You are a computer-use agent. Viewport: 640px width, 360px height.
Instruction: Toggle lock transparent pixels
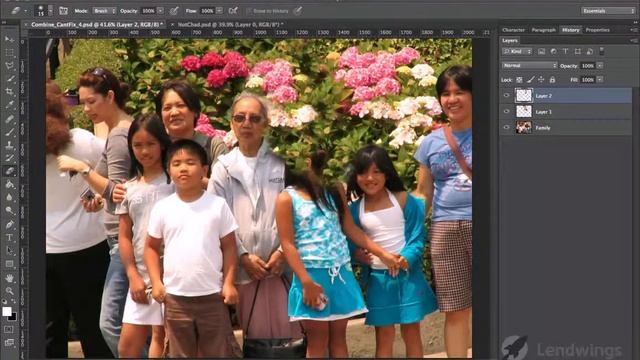[519, 80]
